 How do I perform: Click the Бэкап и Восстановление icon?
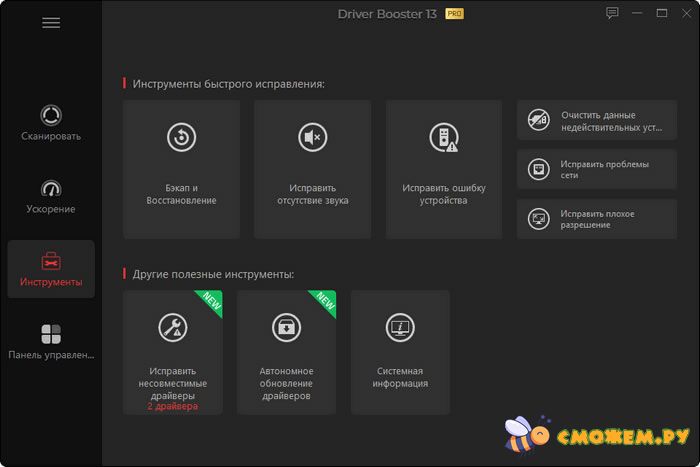click(x=181, y=138)
